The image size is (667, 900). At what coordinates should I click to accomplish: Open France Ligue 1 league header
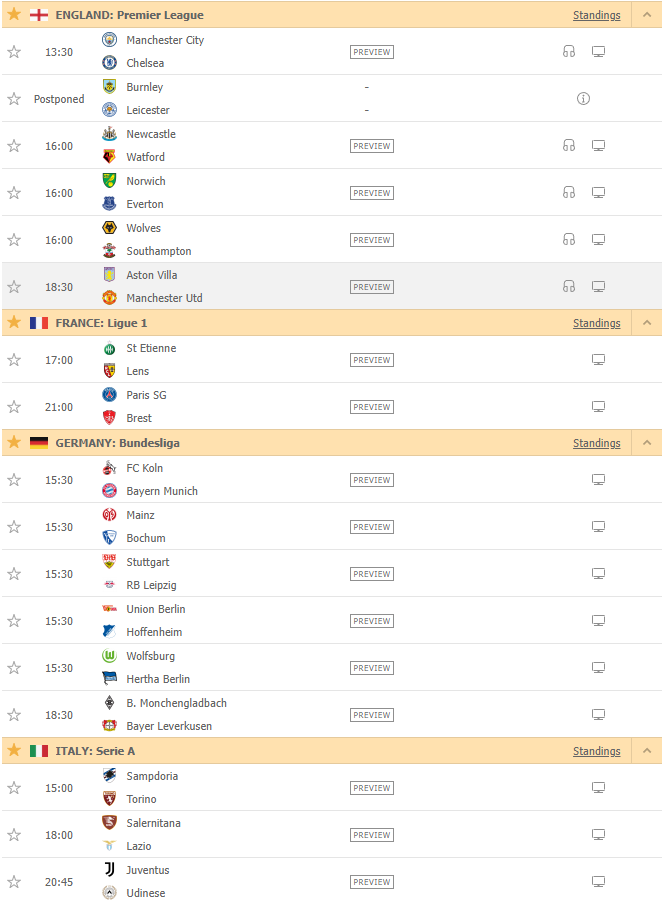[101, 323]
